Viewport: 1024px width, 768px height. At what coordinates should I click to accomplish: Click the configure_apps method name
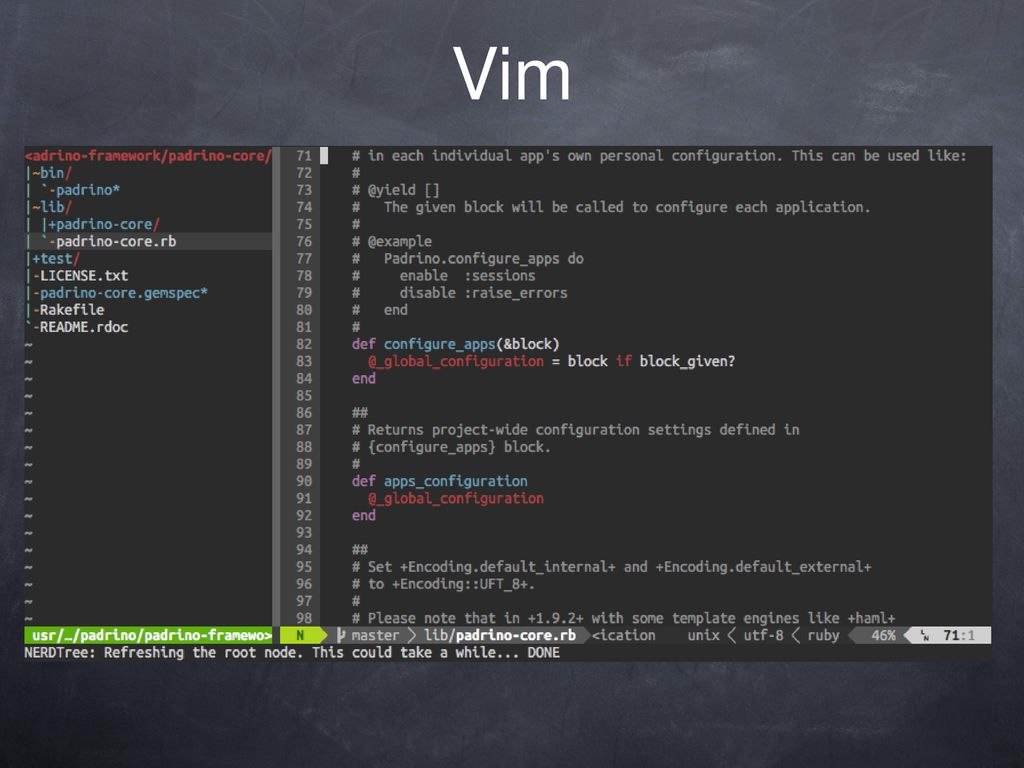click(x=439, y=344)
